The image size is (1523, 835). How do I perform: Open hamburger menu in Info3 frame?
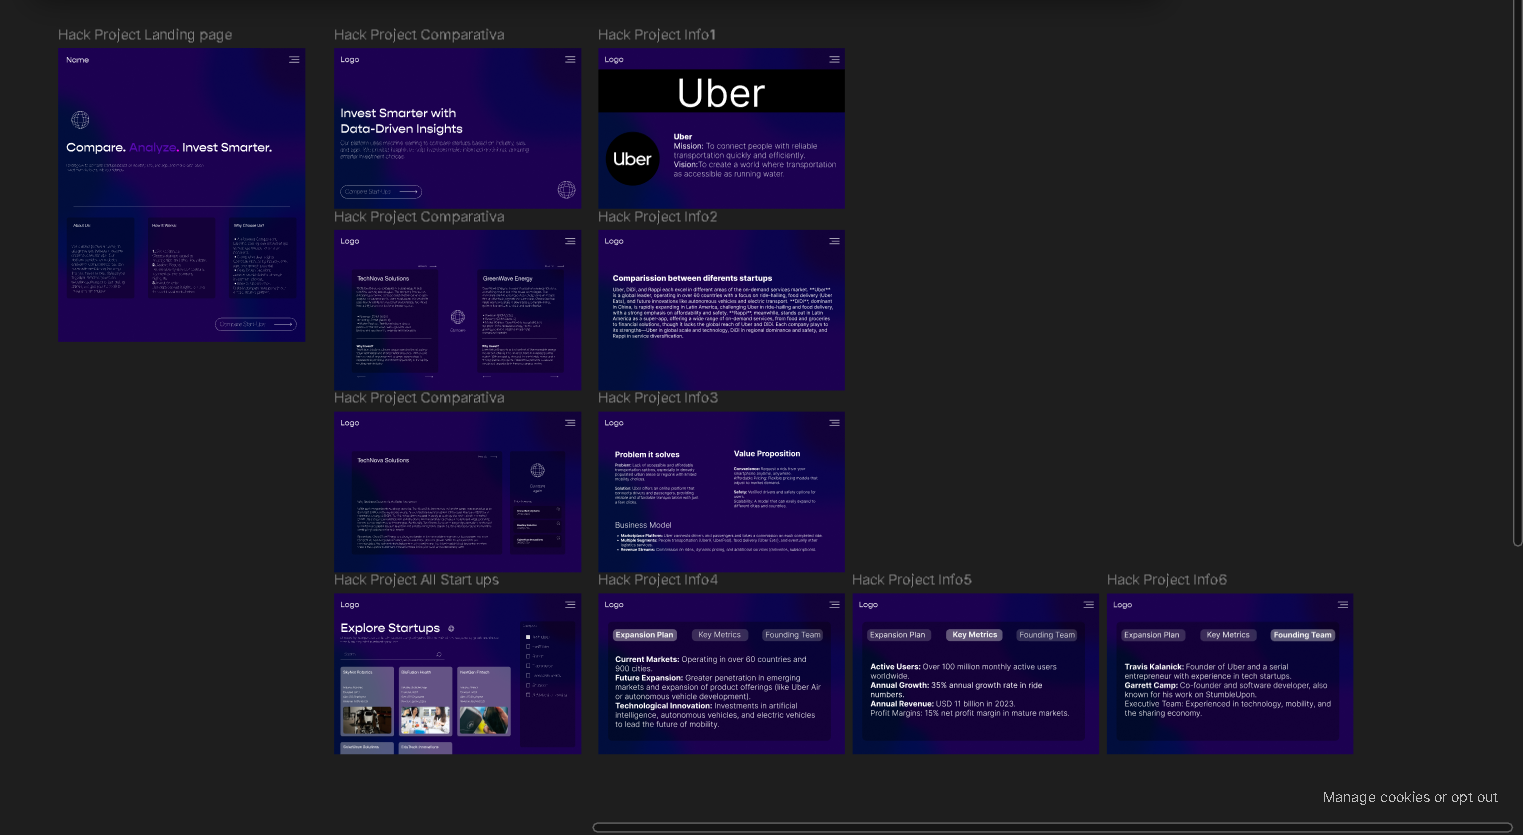(834, 423)
